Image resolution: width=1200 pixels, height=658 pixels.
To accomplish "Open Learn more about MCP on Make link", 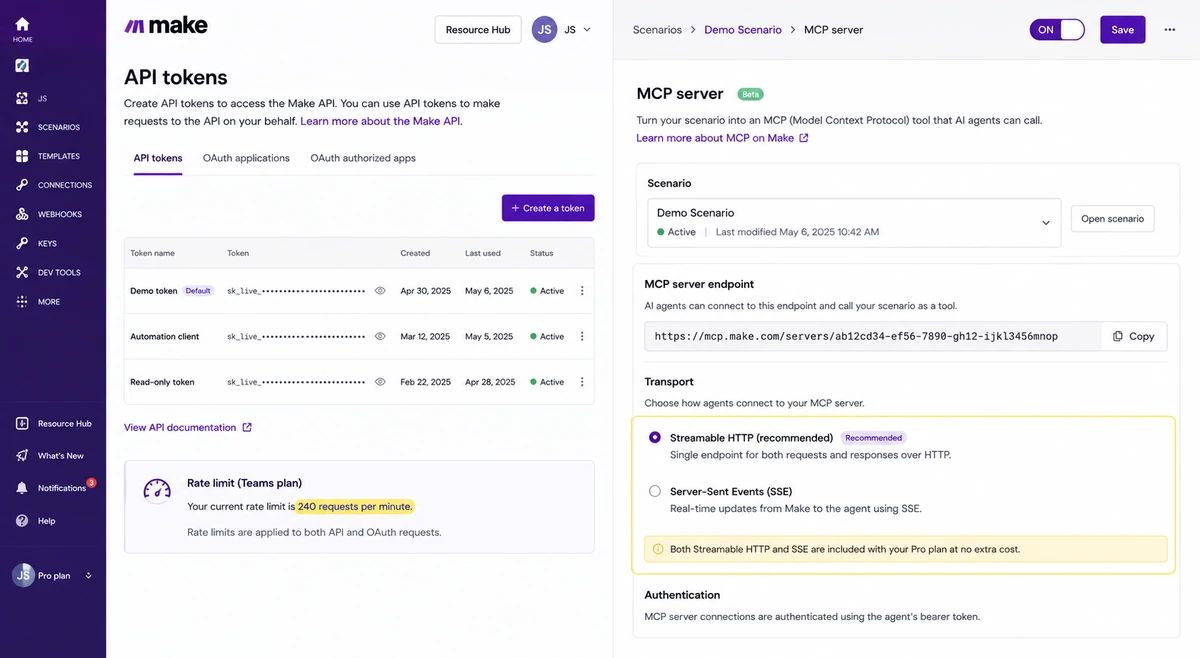I will coord(722,138).
